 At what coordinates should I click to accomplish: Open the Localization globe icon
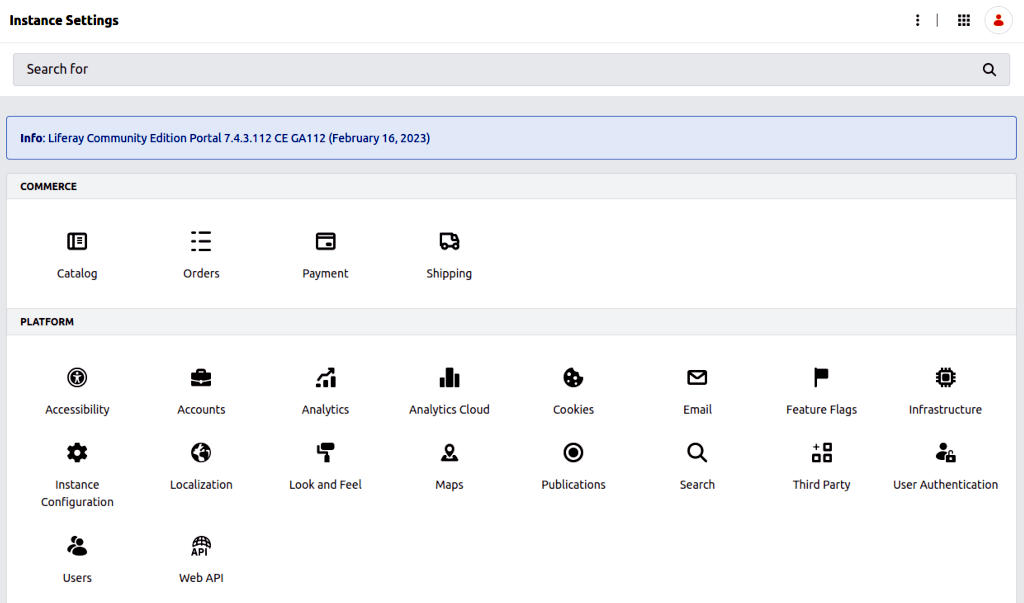[201, 452]
